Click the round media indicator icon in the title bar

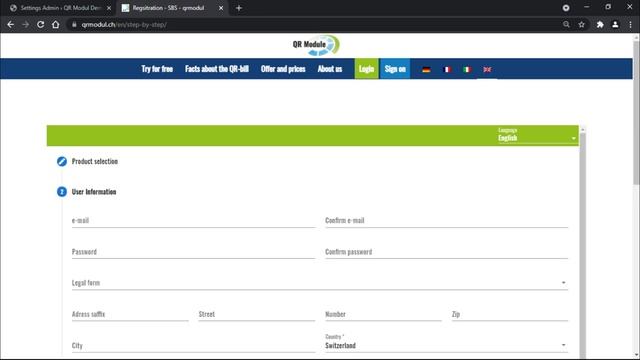point(566,8)
